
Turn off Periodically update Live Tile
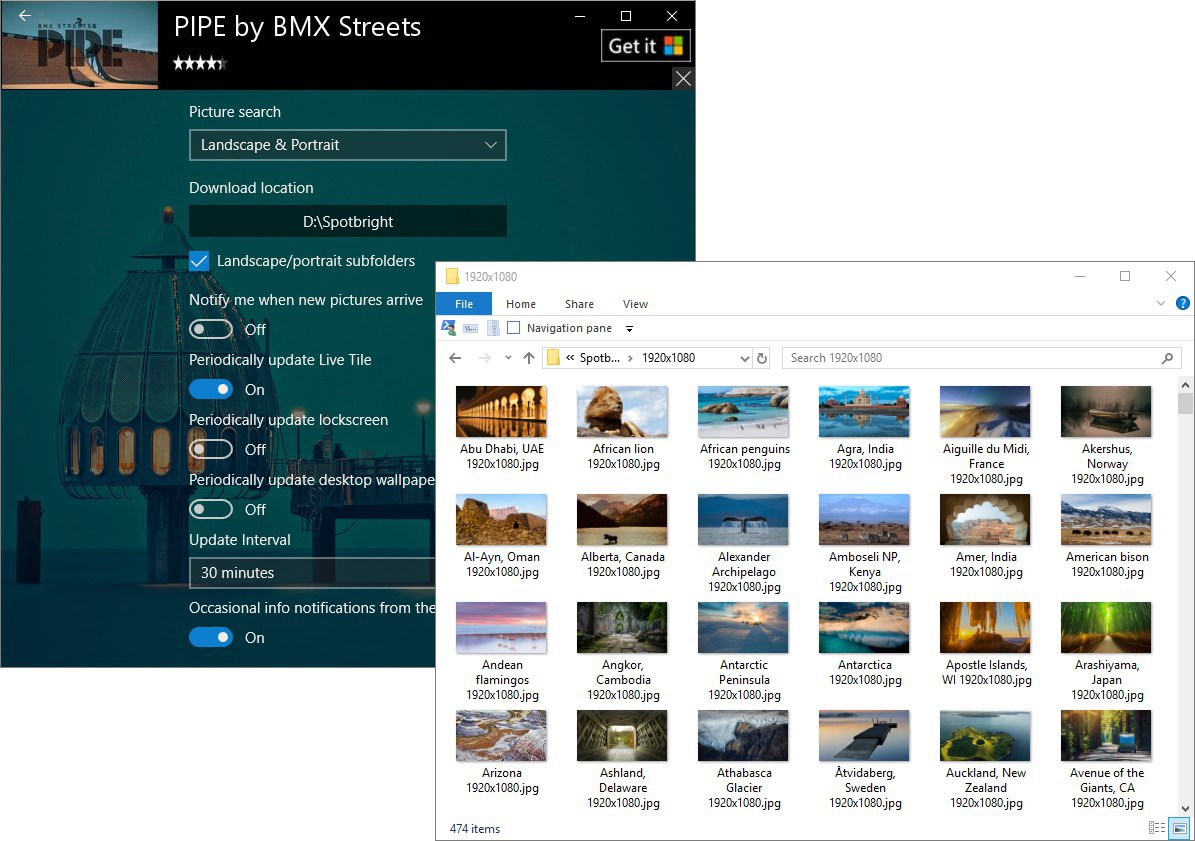211,389
